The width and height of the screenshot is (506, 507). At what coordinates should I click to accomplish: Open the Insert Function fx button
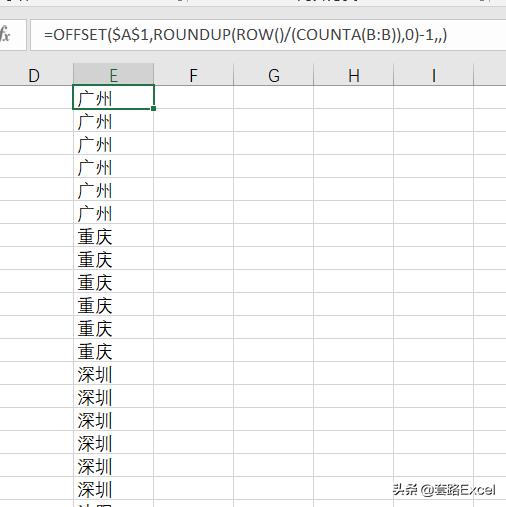[x=6, y=35]
